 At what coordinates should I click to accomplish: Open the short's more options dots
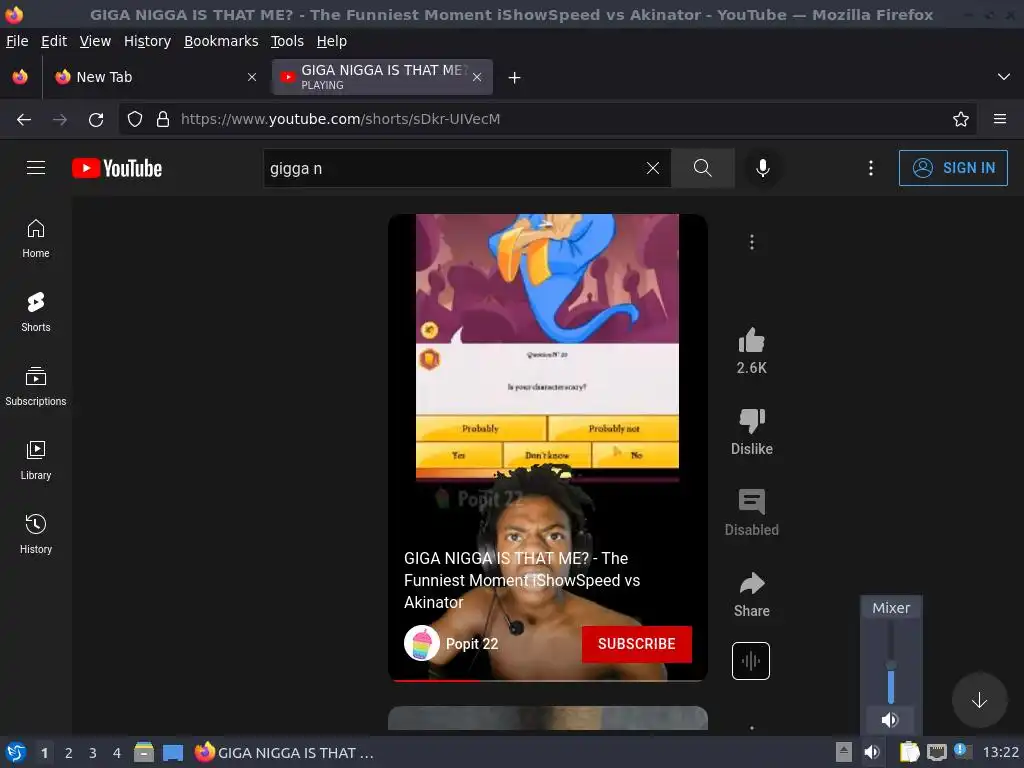tap(752, 242)
